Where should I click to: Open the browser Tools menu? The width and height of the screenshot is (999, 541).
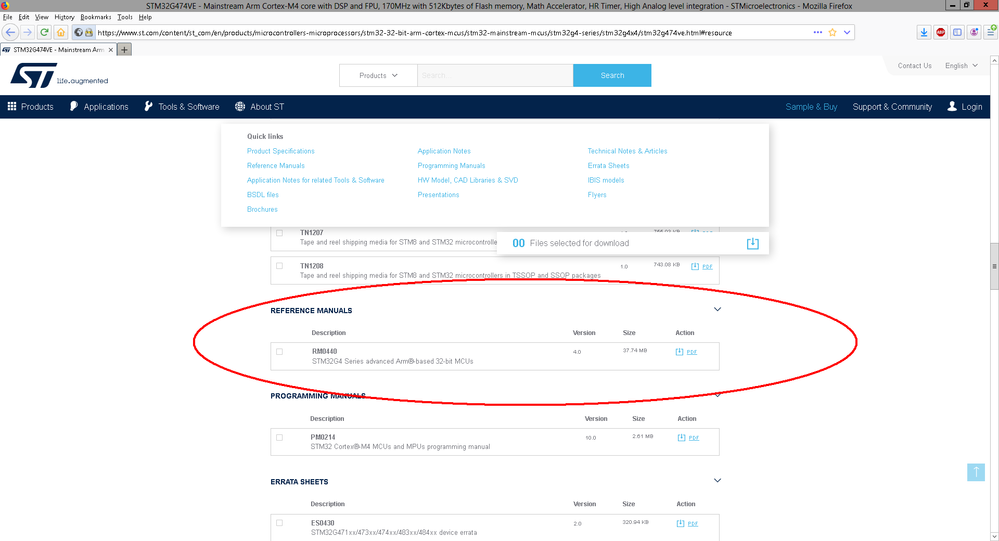tap(125, 17)
